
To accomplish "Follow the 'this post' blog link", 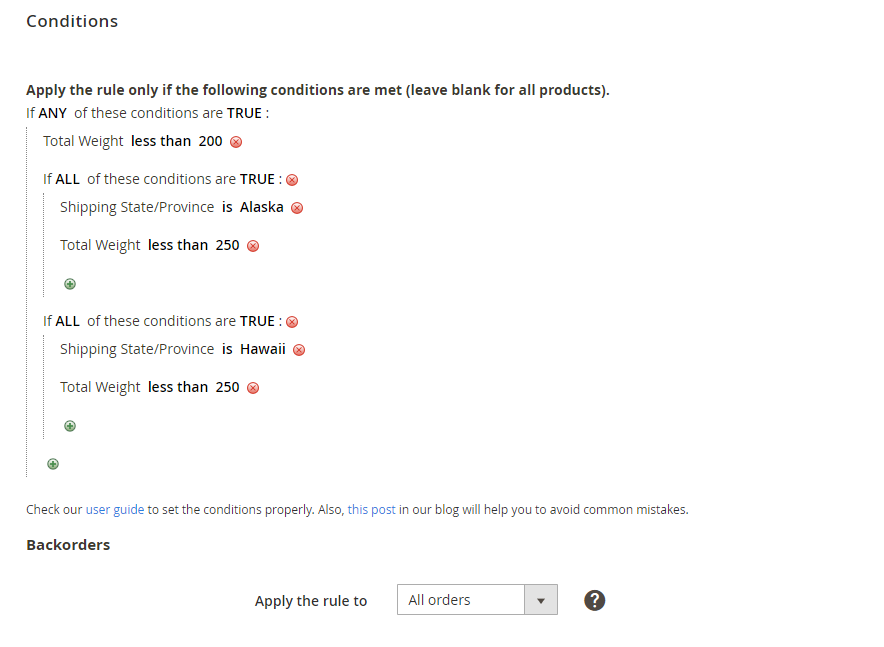I will coord(371,510).
